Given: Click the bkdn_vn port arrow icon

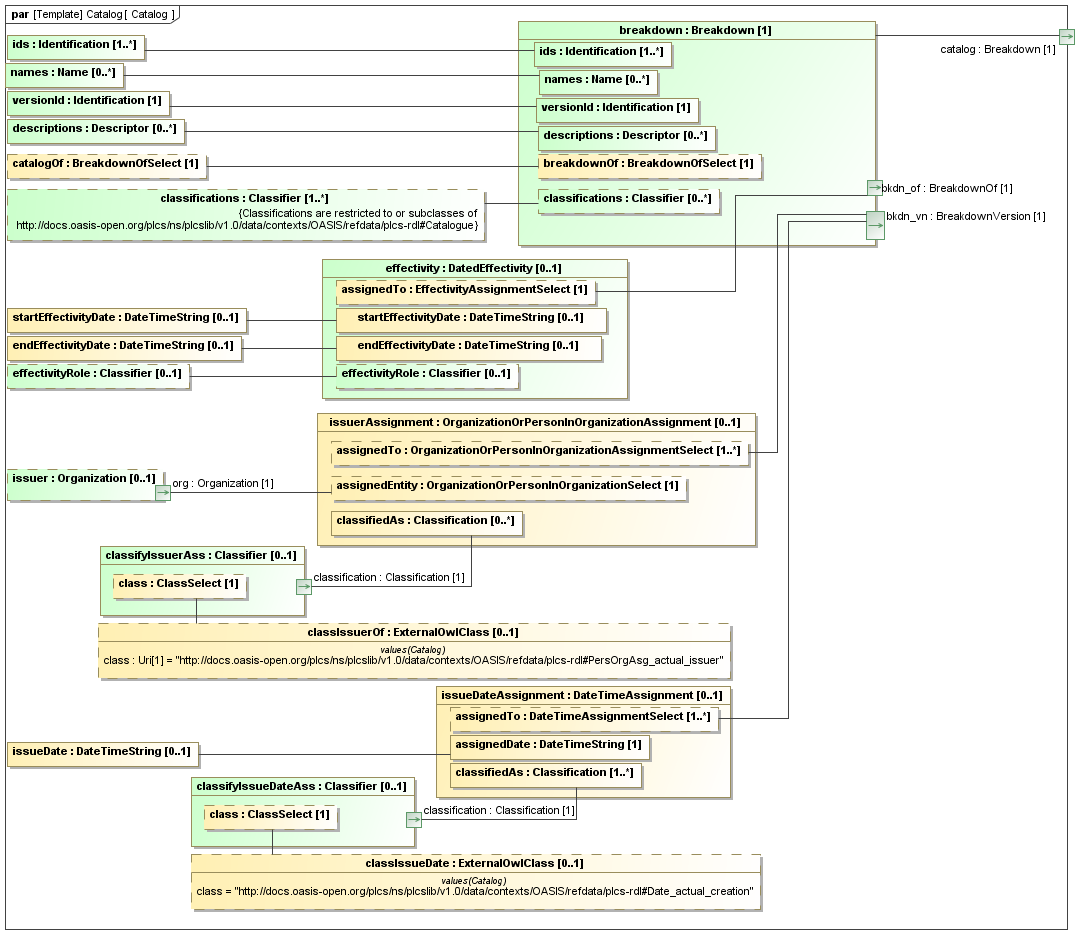Looking at the screenshot, I should [875, 225].
